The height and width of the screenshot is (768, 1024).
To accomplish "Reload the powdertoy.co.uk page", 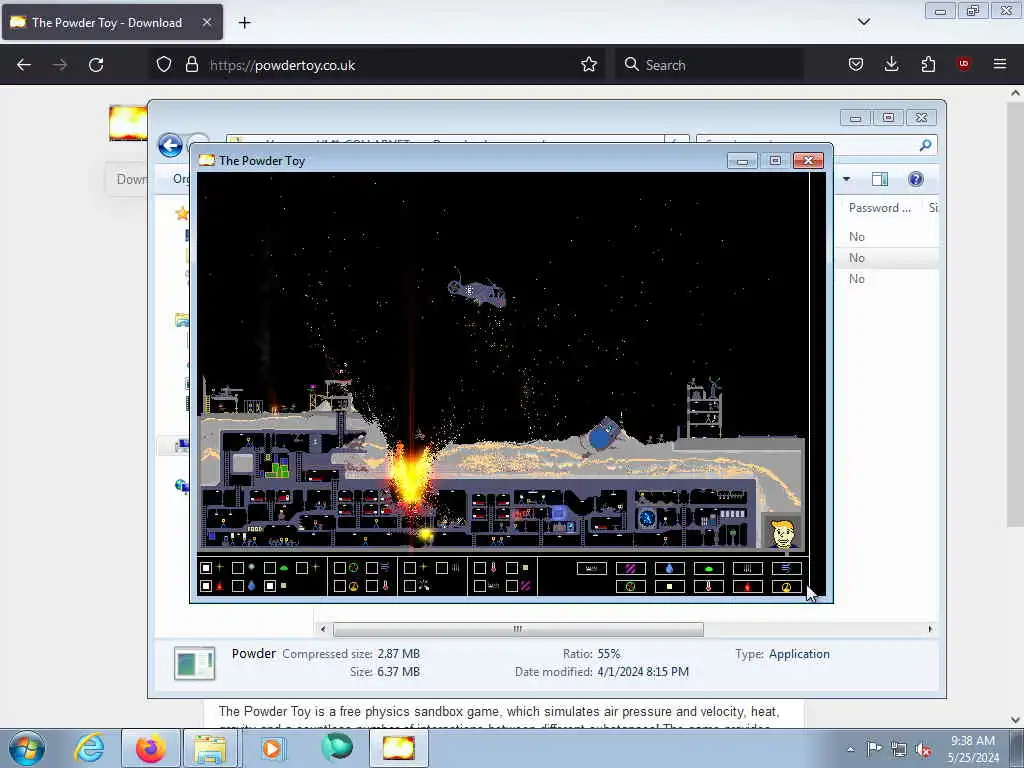I will (x=96, y=65).
